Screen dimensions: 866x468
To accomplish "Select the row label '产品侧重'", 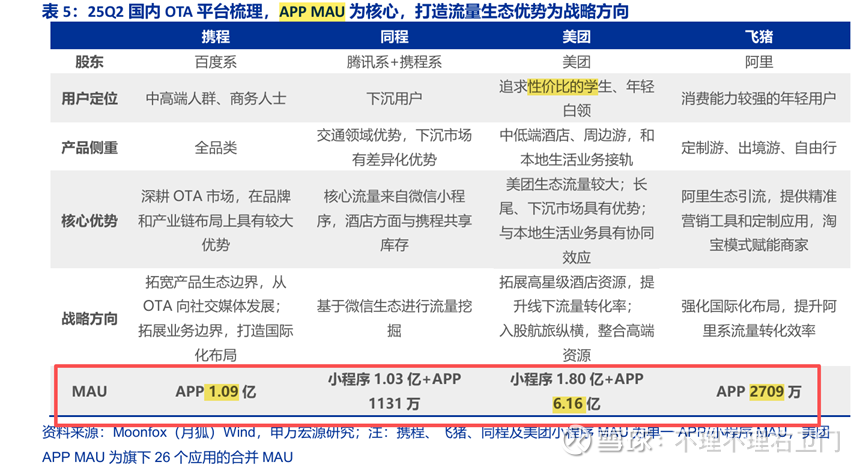I will tap(89, 148).
